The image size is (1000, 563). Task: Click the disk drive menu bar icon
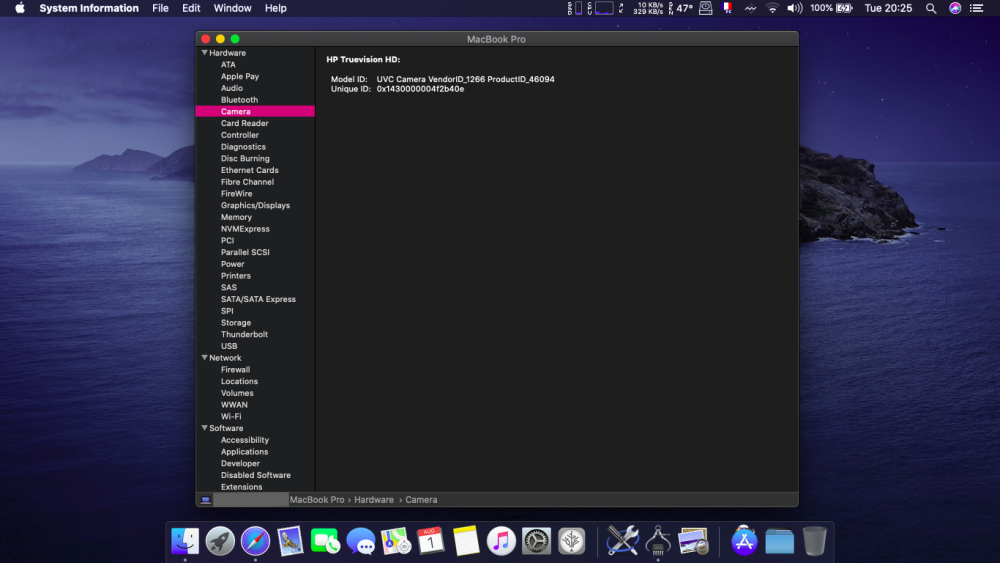(705, 8)
